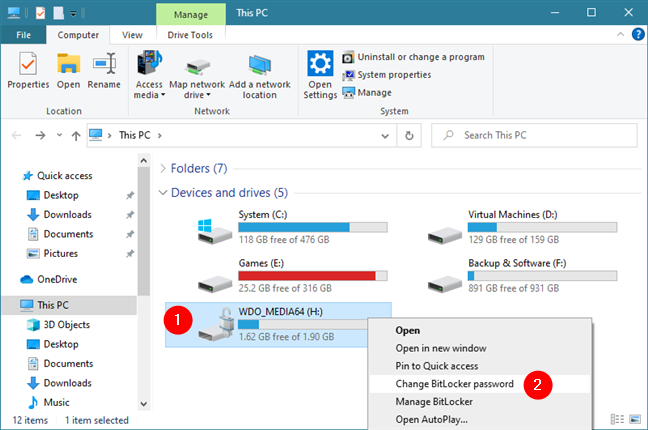Click the Virtual Machines (D:) usage bar
Viewport: 648px width, 430px height.
pos(543,227)
